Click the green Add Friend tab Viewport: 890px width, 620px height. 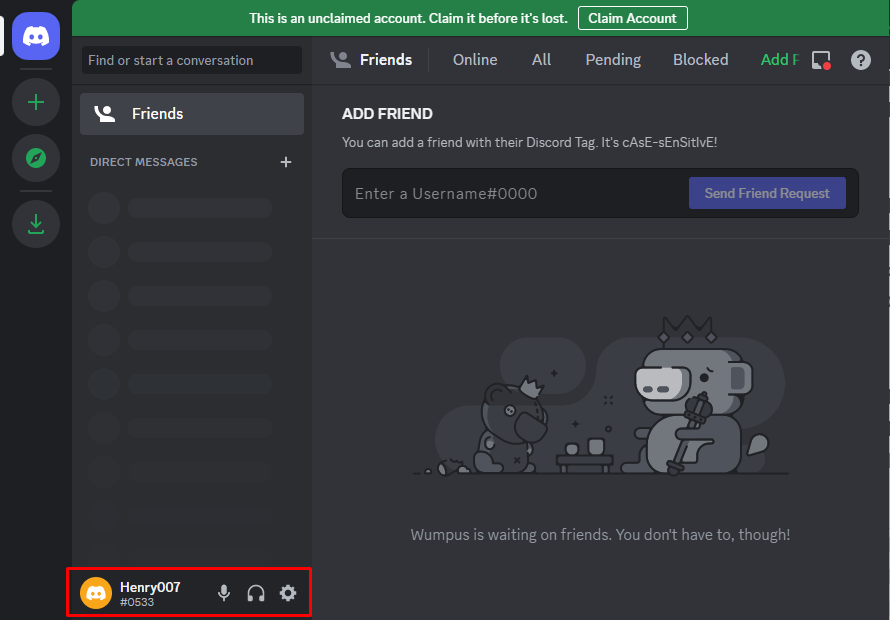[779, 60]
